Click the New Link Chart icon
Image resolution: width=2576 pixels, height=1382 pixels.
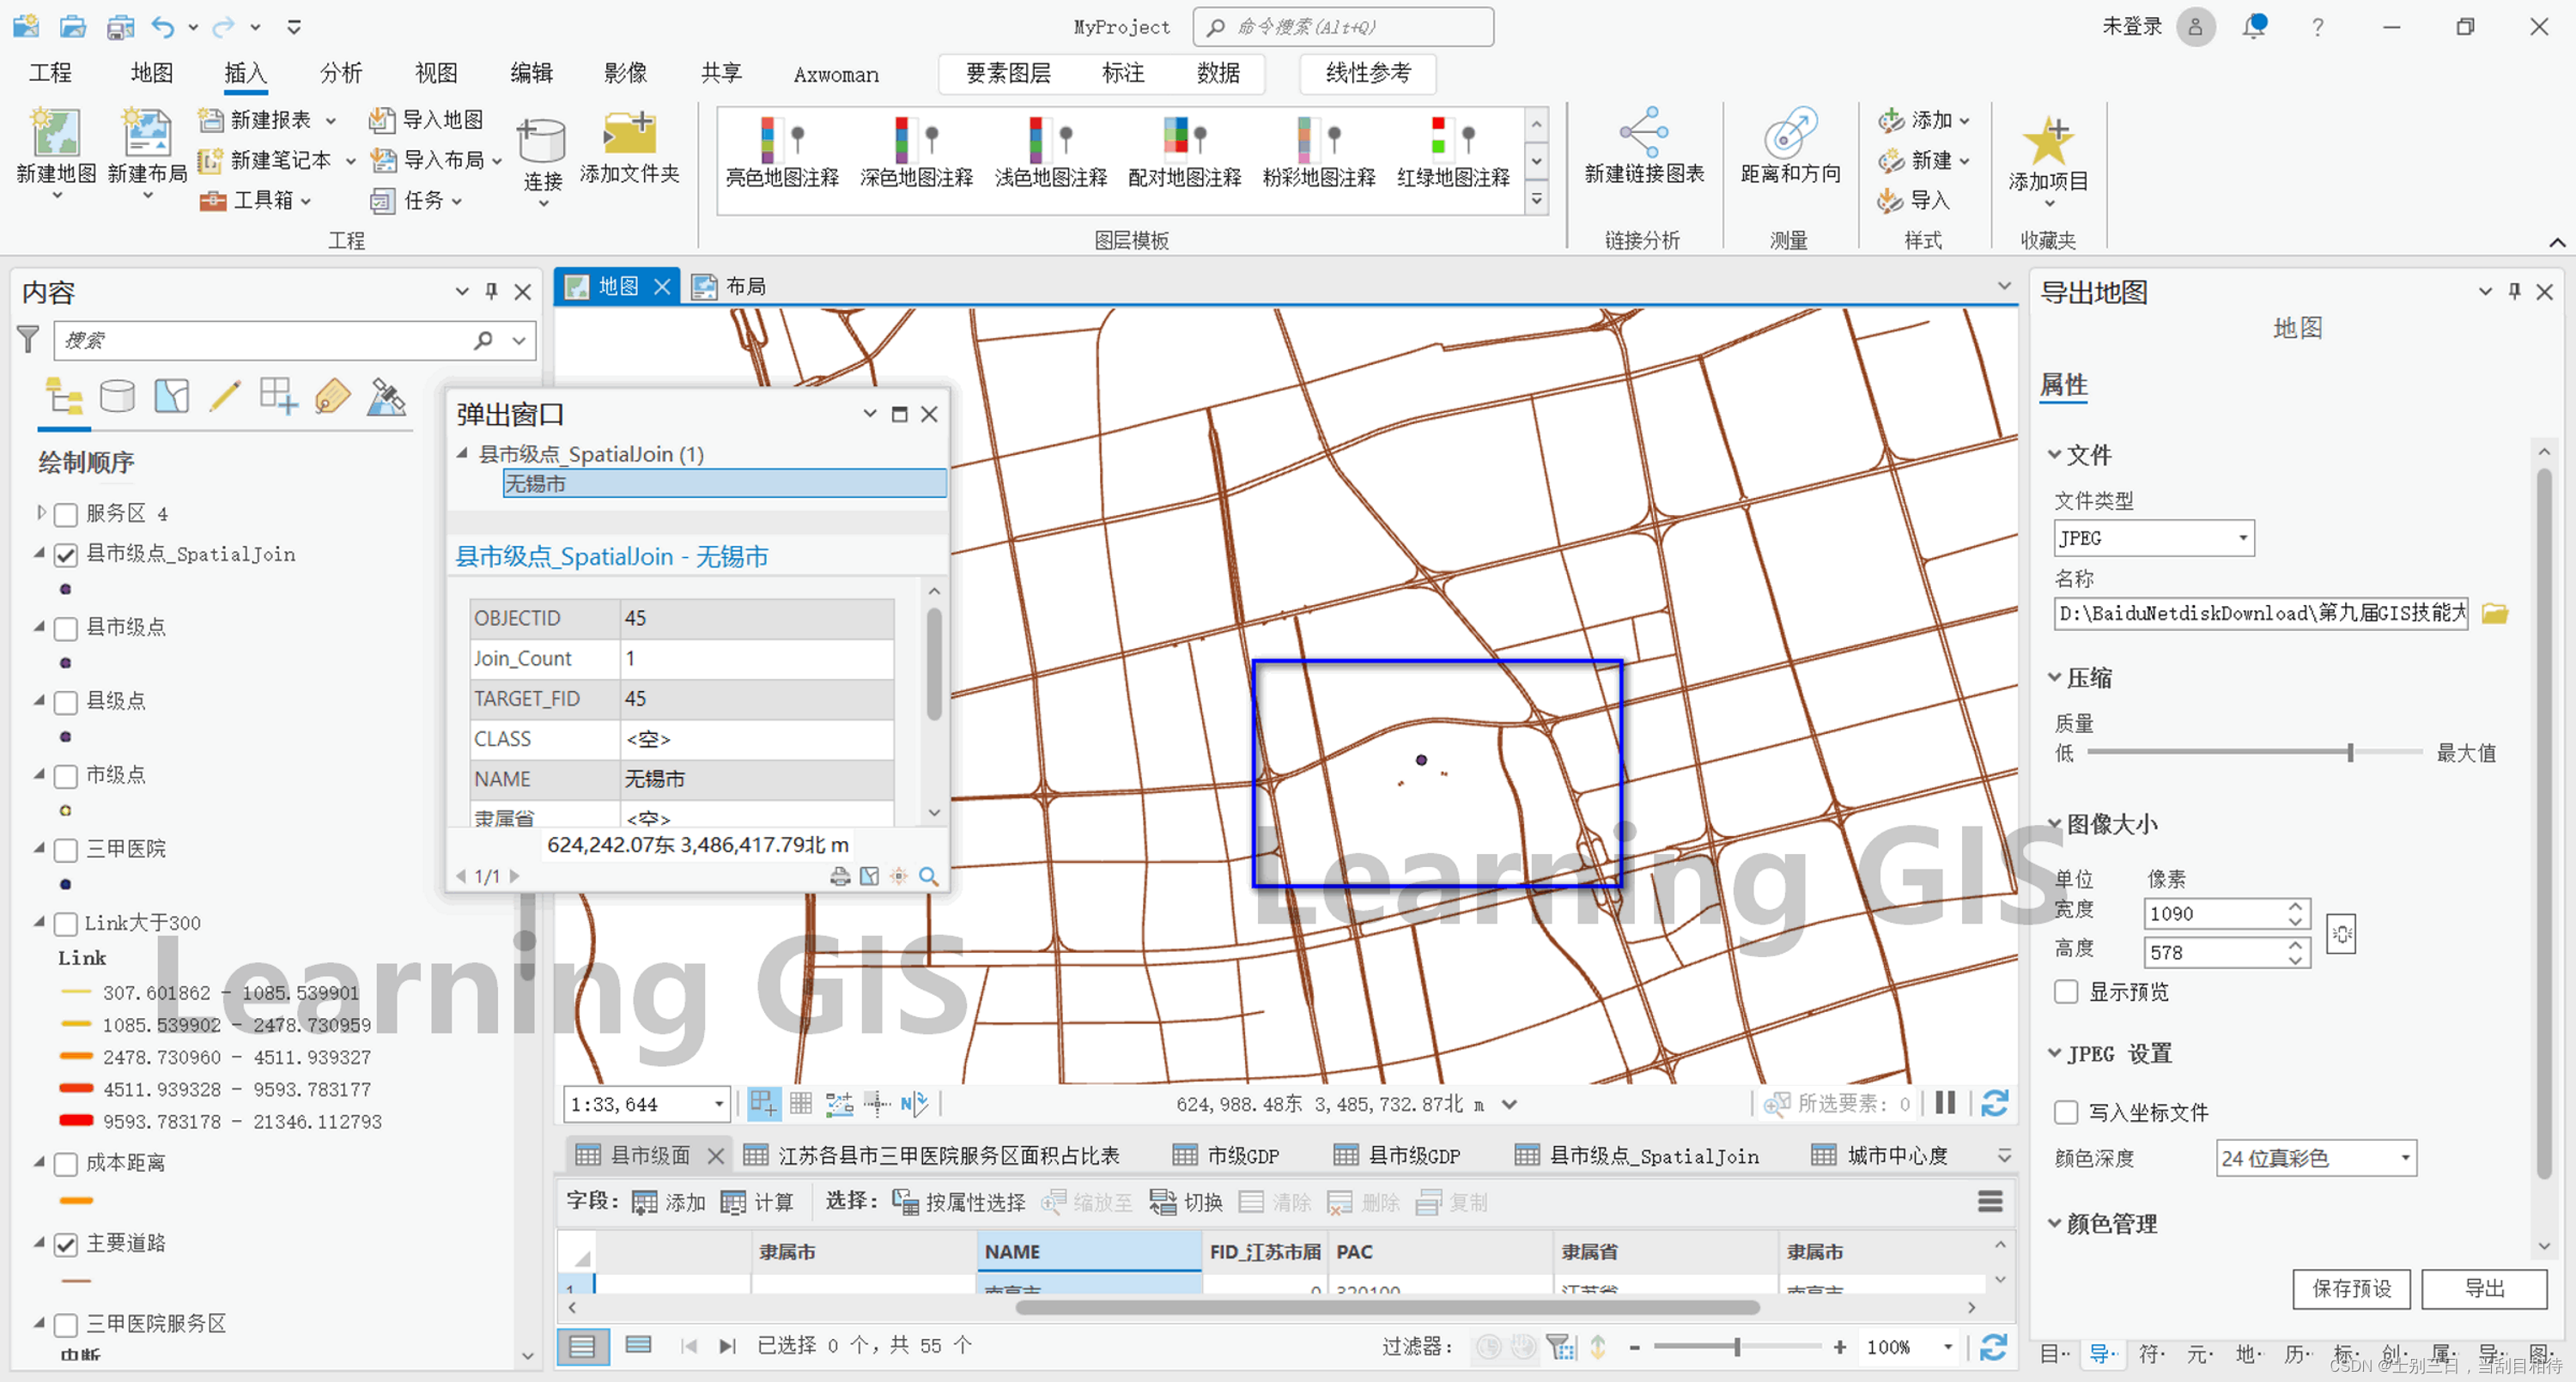pos(1643,133)
